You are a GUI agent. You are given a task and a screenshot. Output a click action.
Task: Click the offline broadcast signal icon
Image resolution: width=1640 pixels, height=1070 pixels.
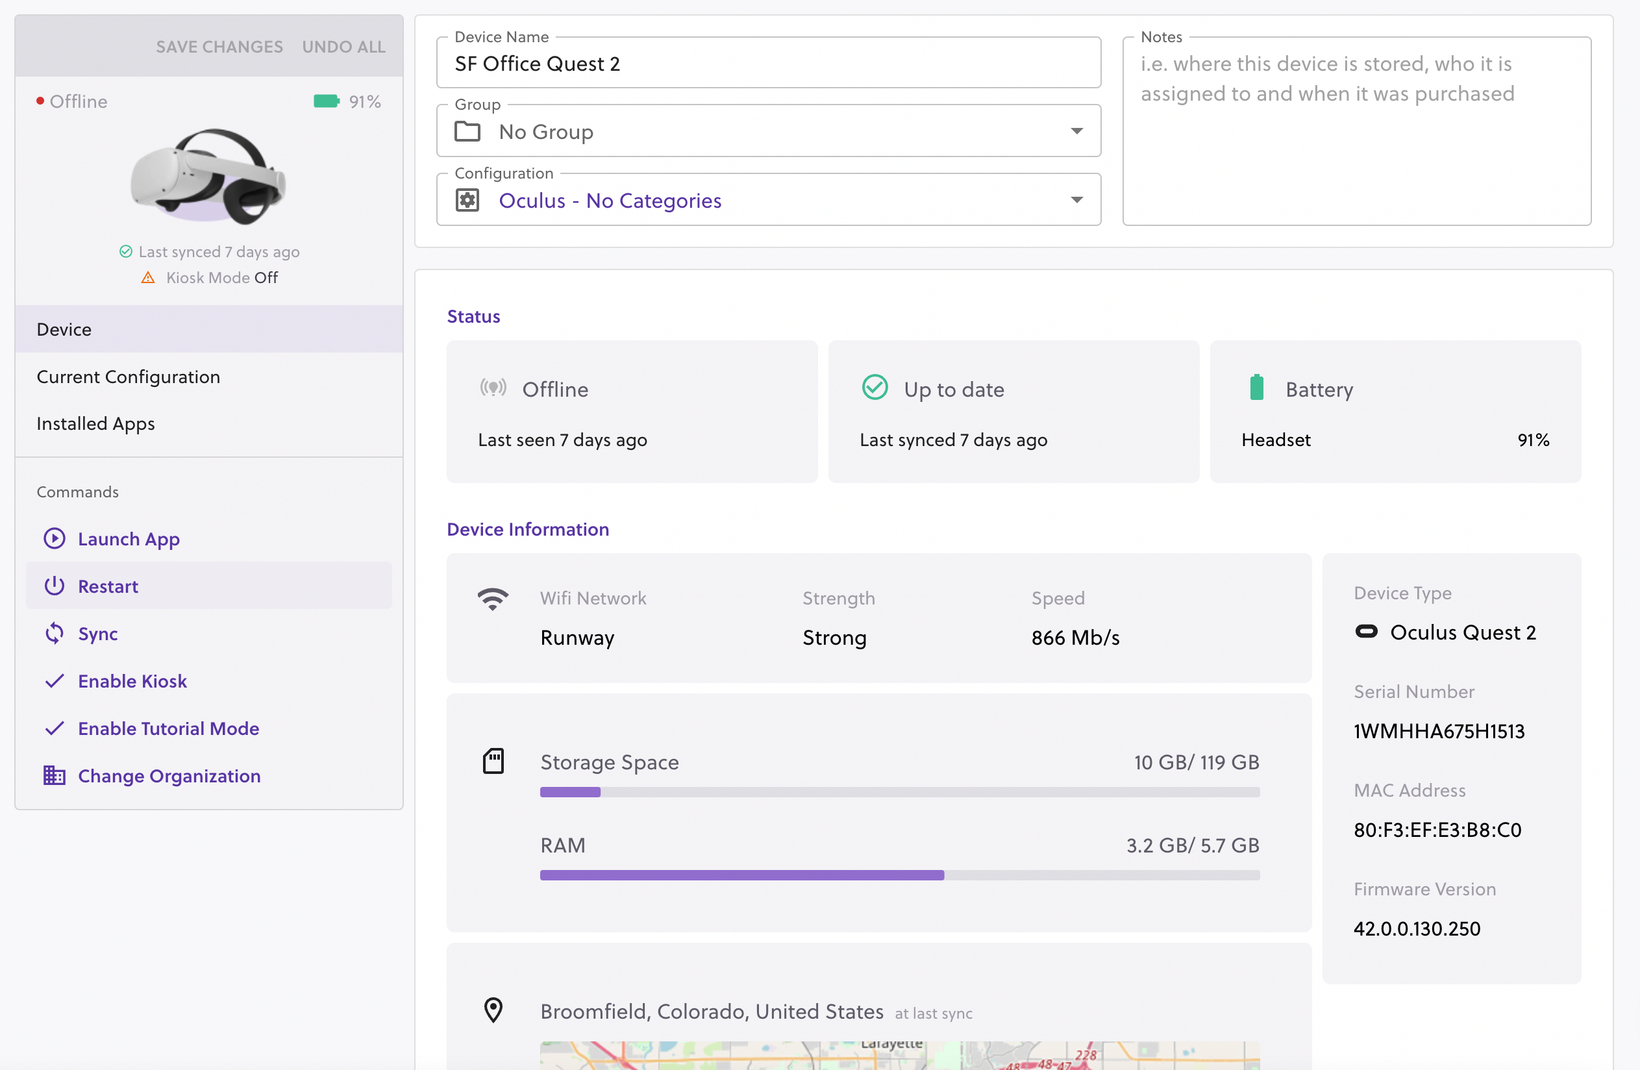click(493, 388)
